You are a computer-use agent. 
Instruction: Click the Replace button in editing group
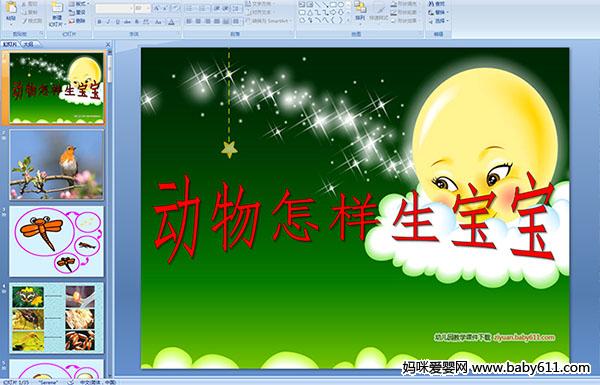(437, 12)
